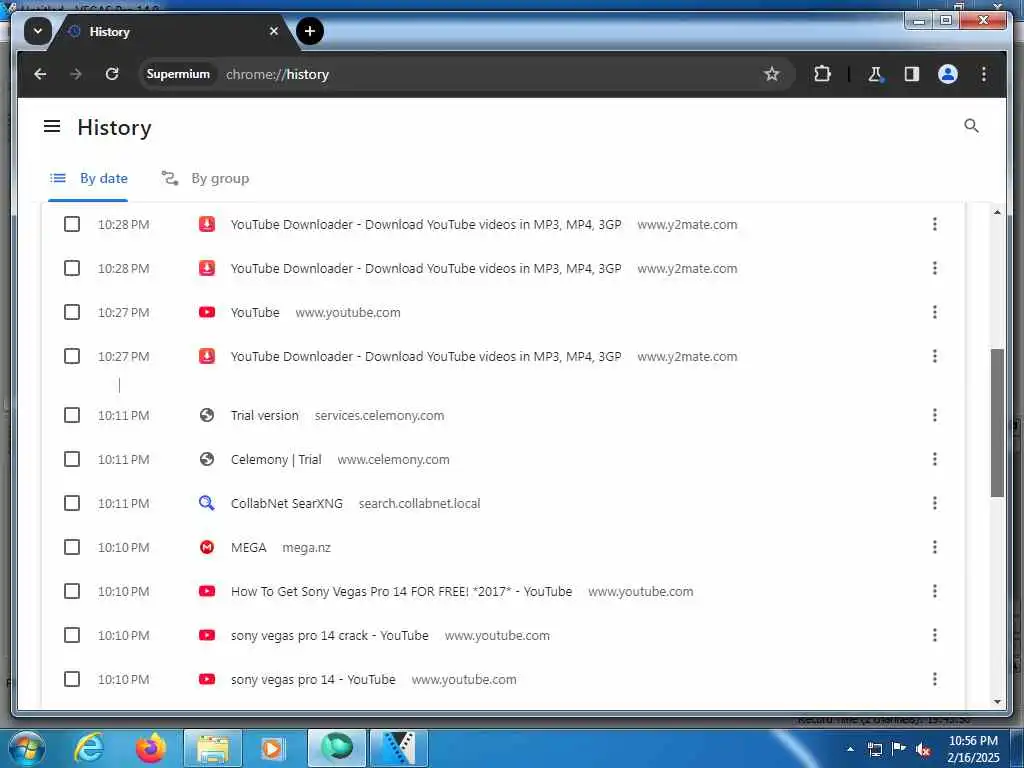The width and height of the screenshot is (1024, 768).
Task: Switch to Vegas Pro taskbar button
Action: pos(398,748)
